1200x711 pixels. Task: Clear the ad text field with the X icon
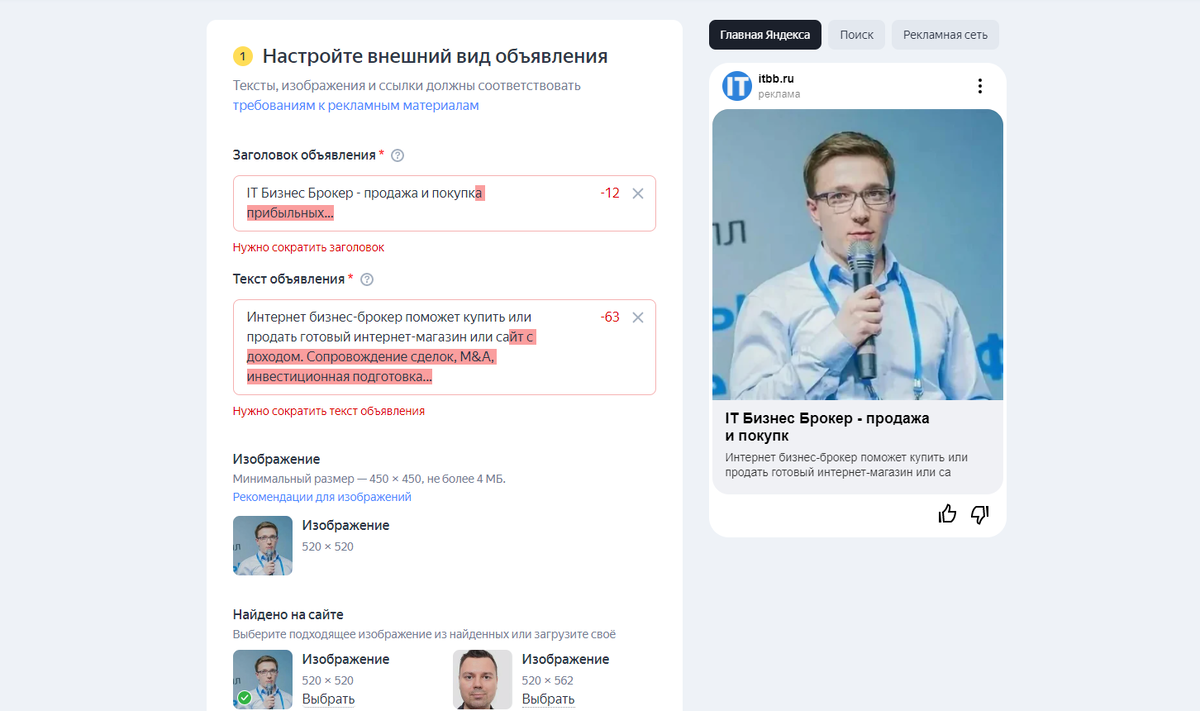[x=638, y=317]
